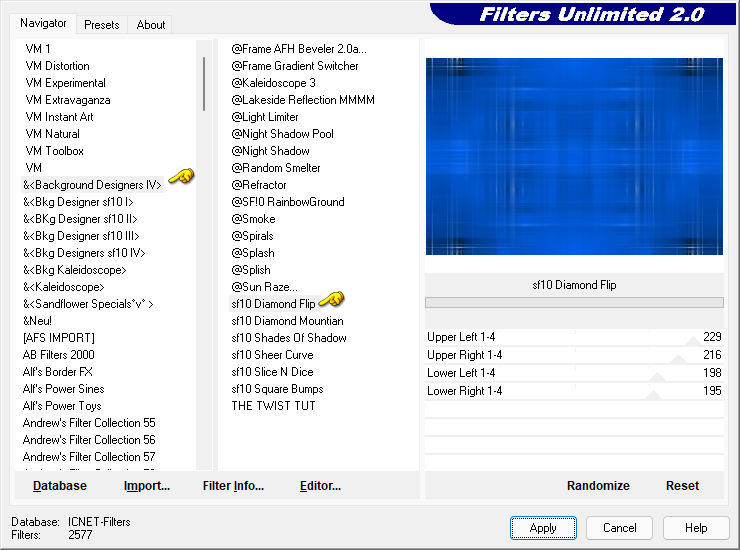Select the Alf's Power Sines category
740x550 pixels.
(63, 389)
